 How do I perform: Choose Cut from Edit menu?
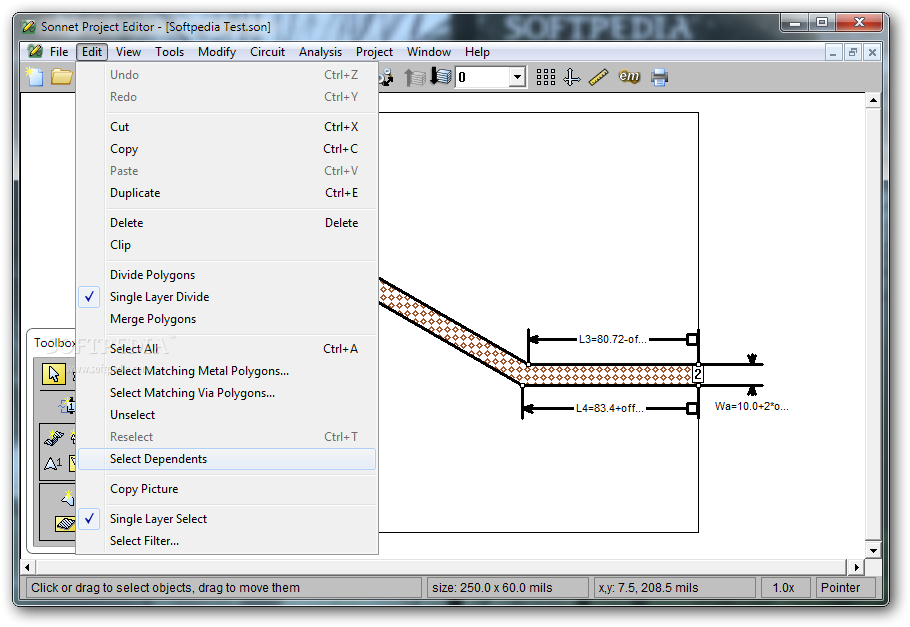point(227,127)
